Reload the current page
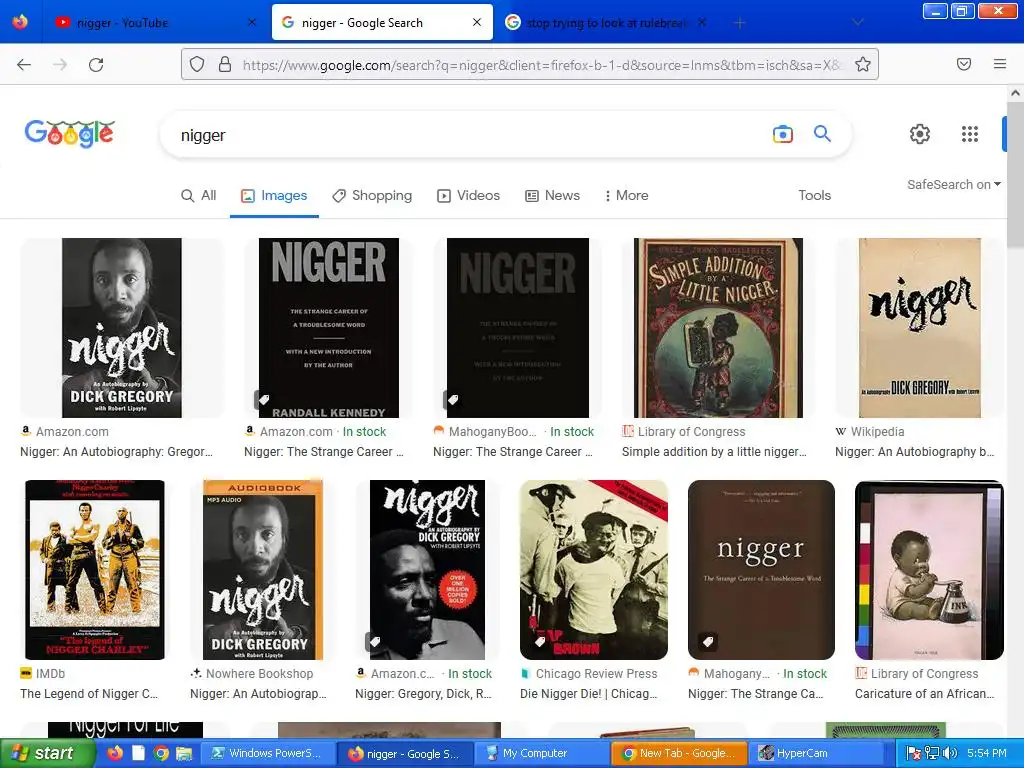The height and width of the screenshot is (768, 1024). click(96, 64)
